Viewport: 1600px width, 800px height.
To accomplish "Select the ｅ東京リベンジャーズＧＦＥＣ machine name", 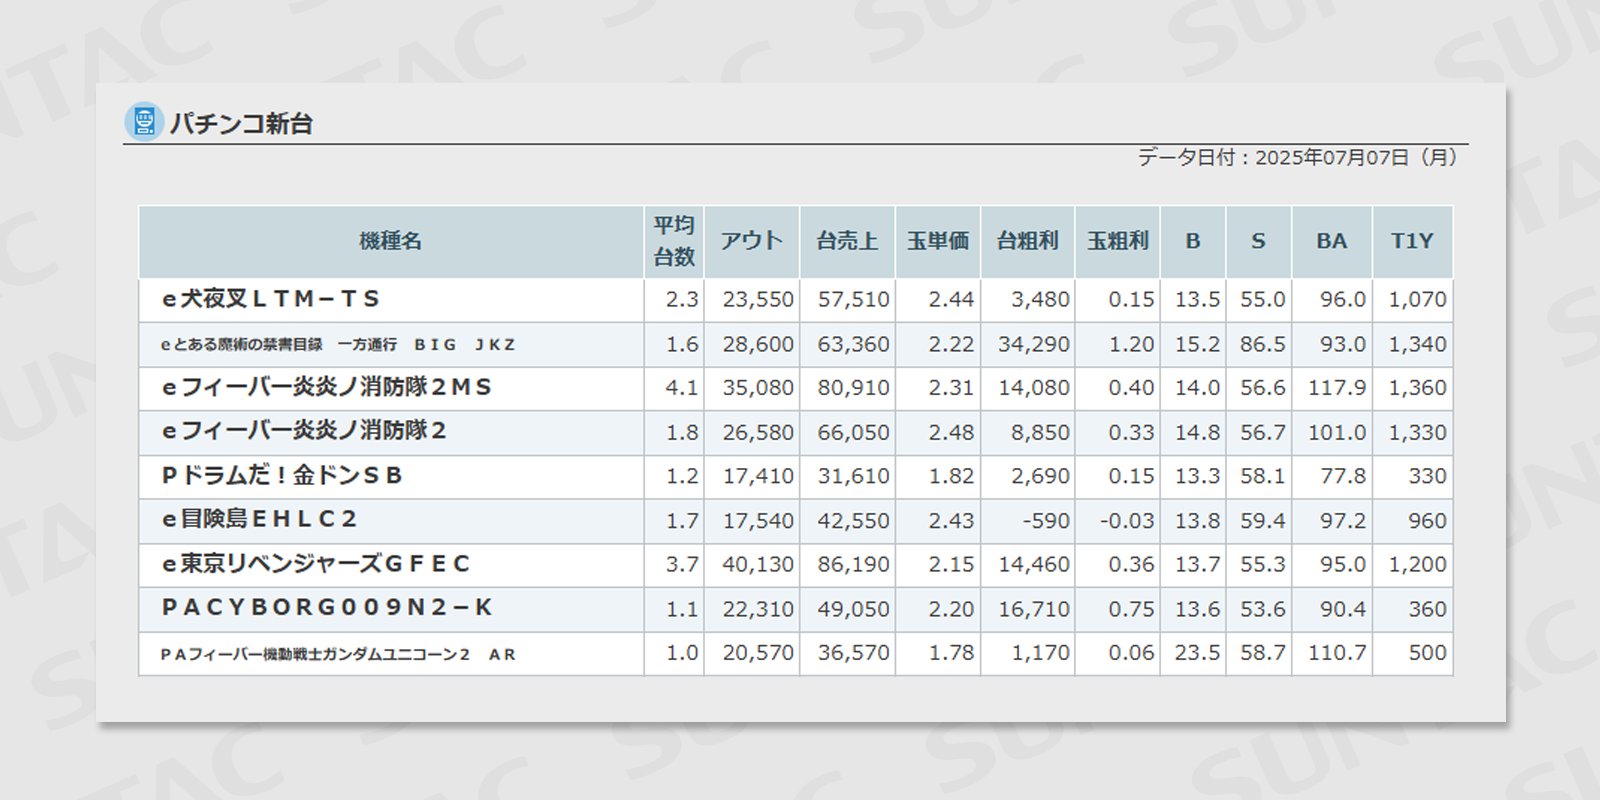I will (316, 564).
